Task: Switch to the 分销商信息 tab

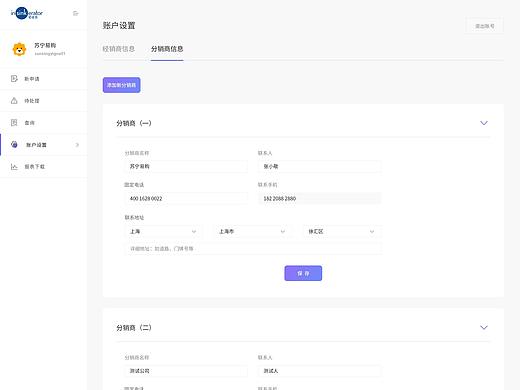Action: coord(167,49)
